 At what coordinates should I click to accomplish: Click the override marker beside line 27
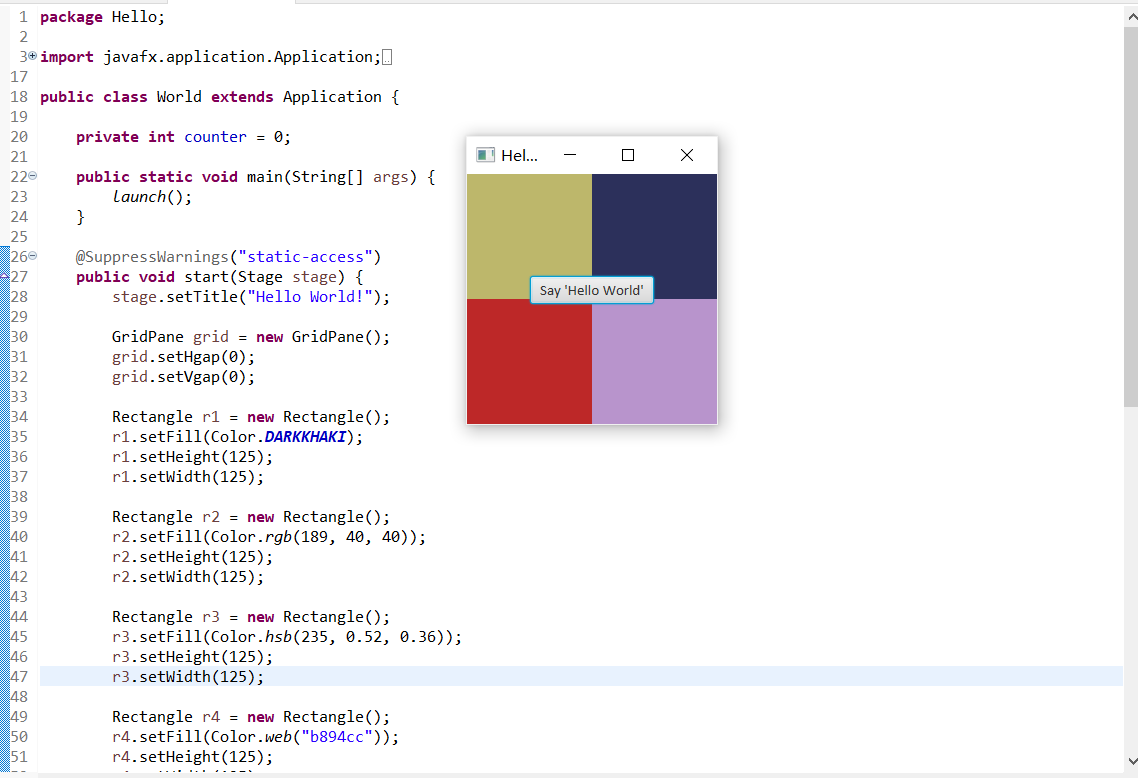(x=4, y=277)
